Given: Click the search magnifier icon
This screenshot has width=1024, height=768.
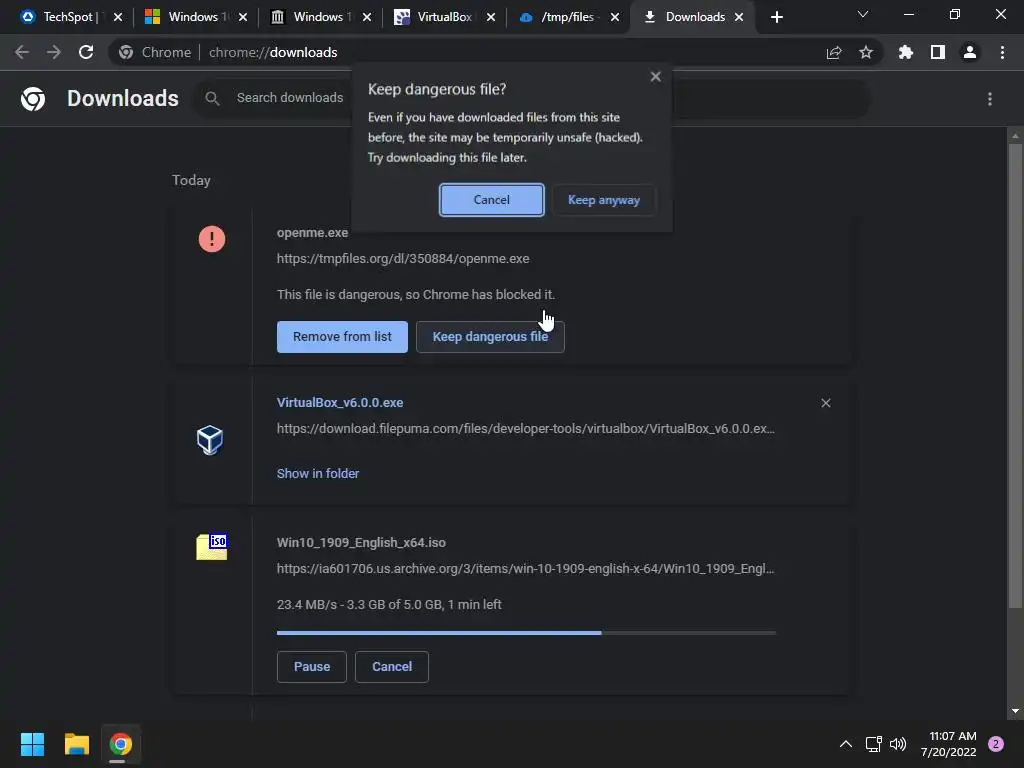Looking at the screenshot, I should coord(212,98).
